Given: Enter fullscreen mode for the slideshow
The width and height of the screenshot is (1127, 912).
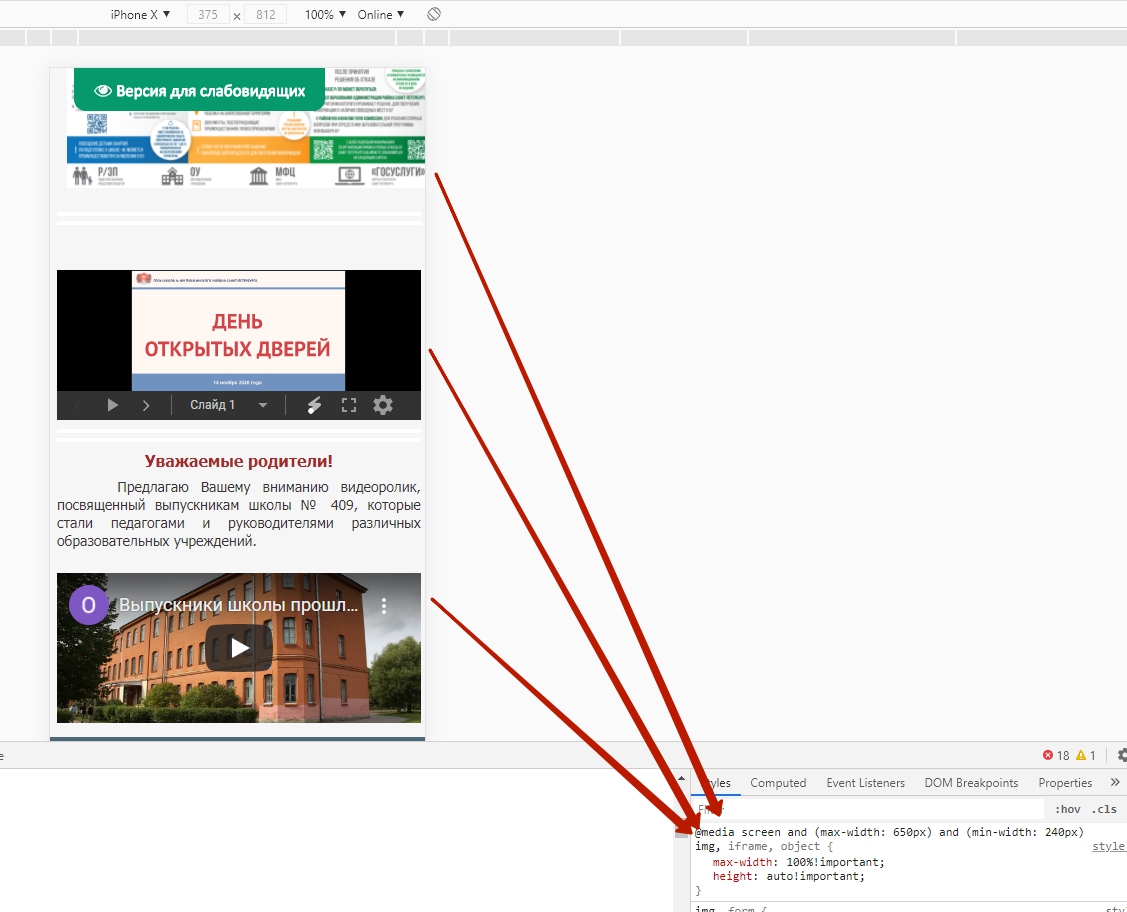Looking at the screenshot, I should click(349, 405).
